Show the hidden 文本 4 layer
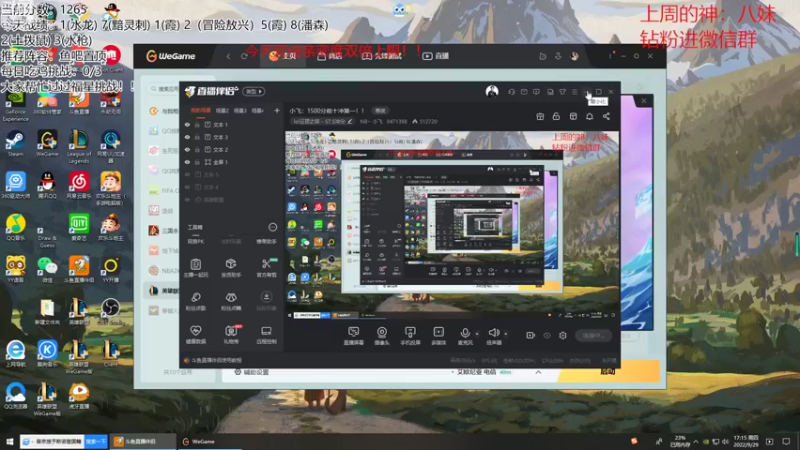 [187, 187]
